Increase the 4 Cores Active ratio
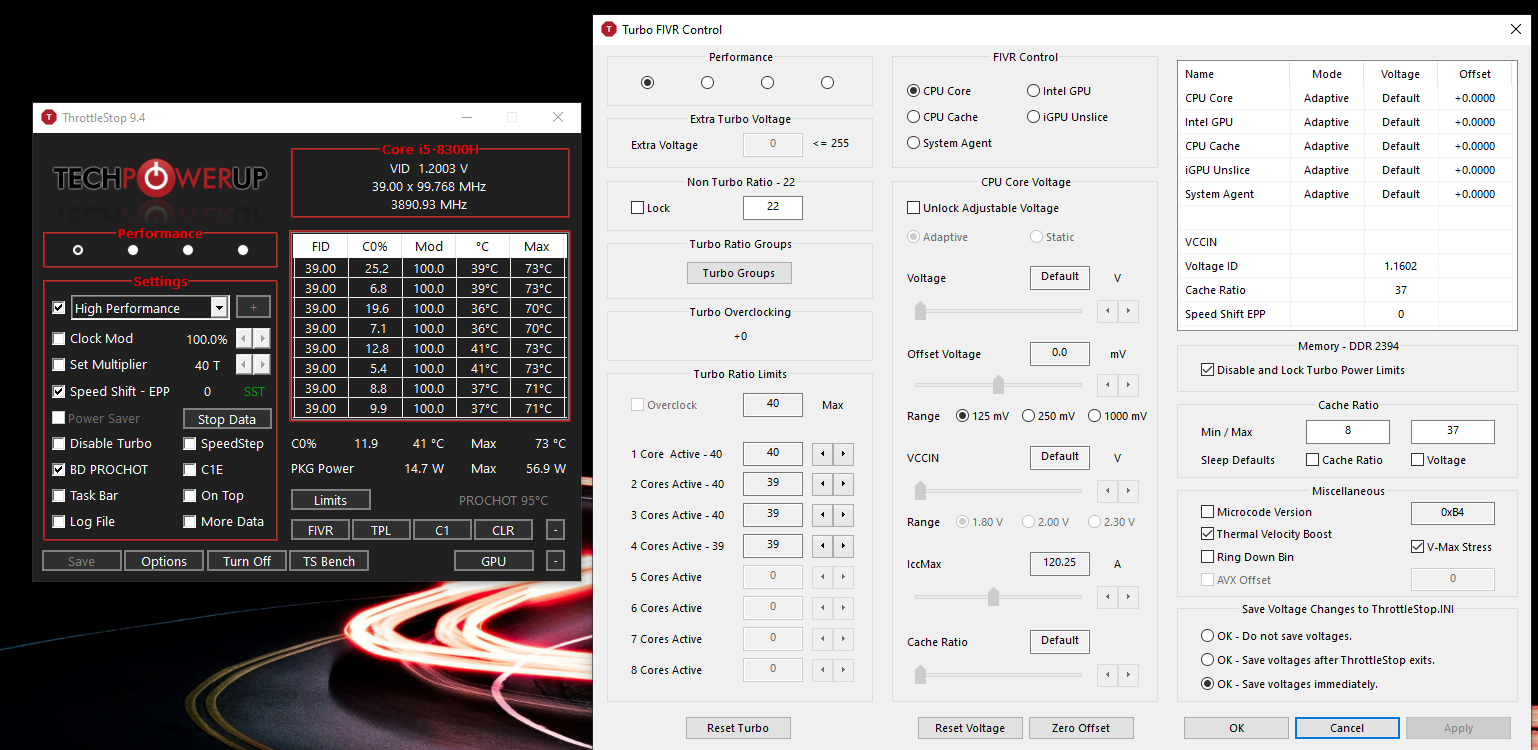This screenshot has height=750, width=1538. pyautogui.click(x=843, y=546)
